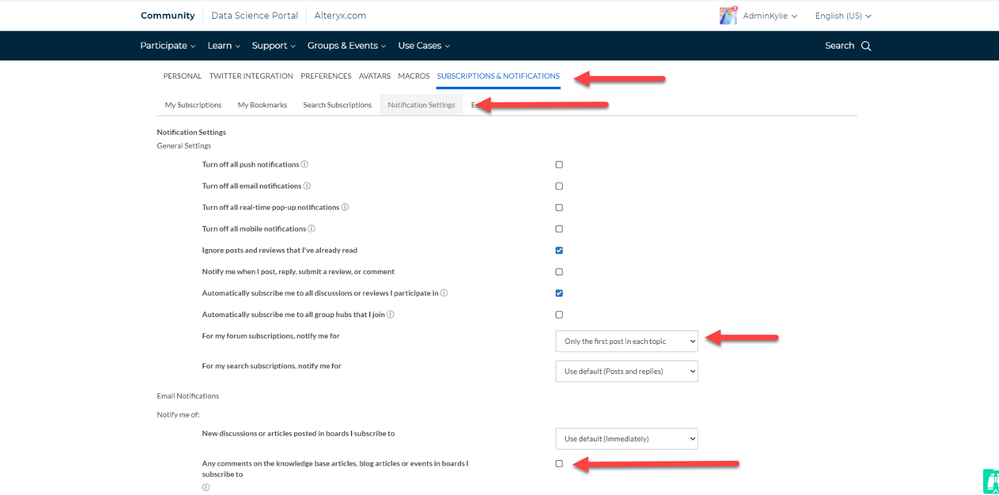Screen dimensions: 999x495
Task: Select Subscriptions & Notifications tab
Action: tap(498, 76)
